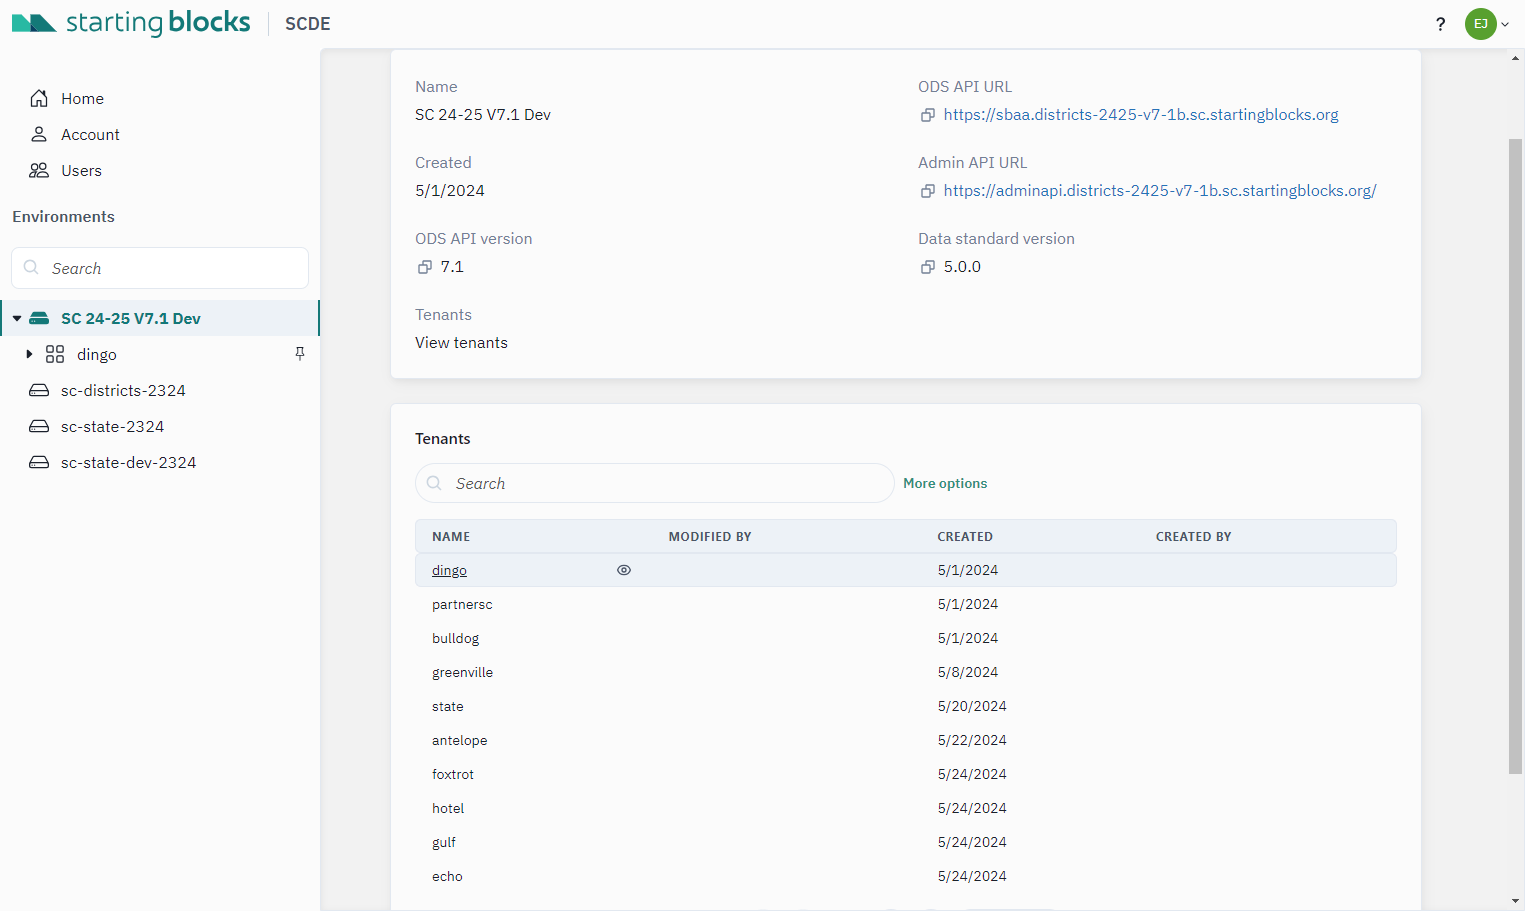Select dingo tenant in sidebar tree

(96, 354)
